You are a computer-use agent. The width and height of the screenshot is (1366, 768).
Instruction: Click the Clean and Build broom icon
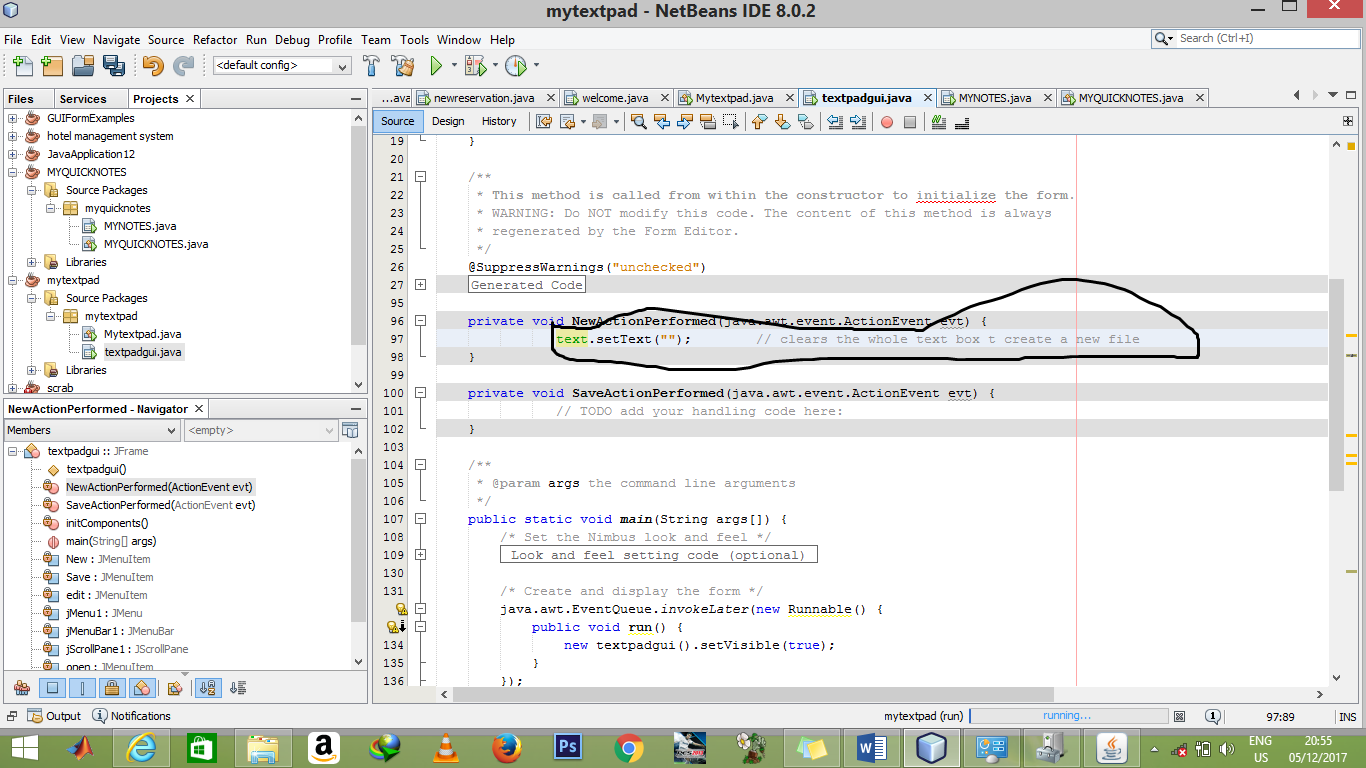click(x=403, y=66)
